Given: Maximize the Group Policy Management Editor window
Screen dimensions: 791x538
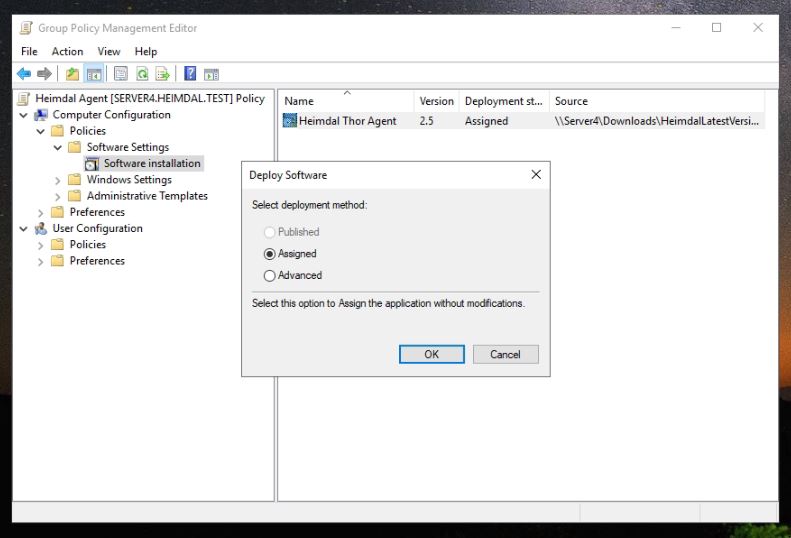Looking at the screenshot, I should [716, 28].
